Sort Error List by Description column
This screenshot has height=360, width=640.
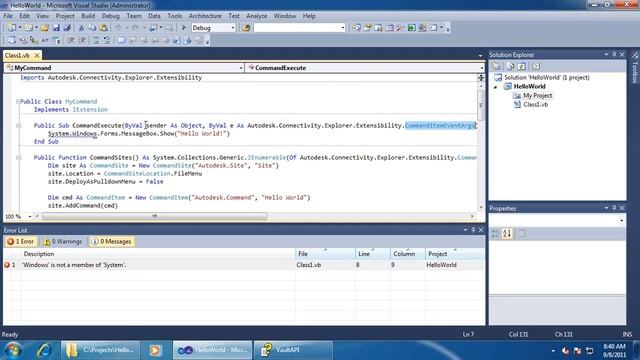[x=158, y=254]
